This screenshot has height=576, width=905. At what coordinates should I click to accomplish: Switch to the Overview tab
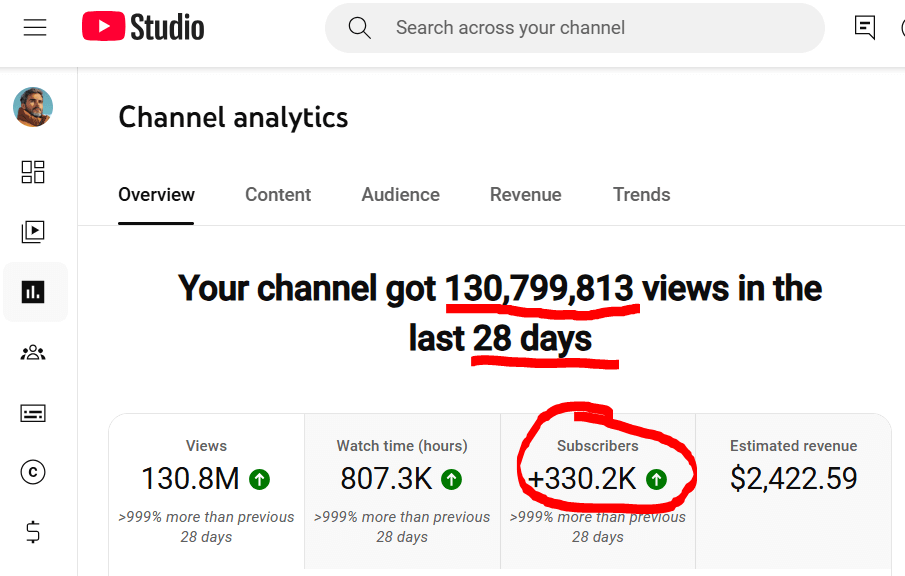coord(156,195)
